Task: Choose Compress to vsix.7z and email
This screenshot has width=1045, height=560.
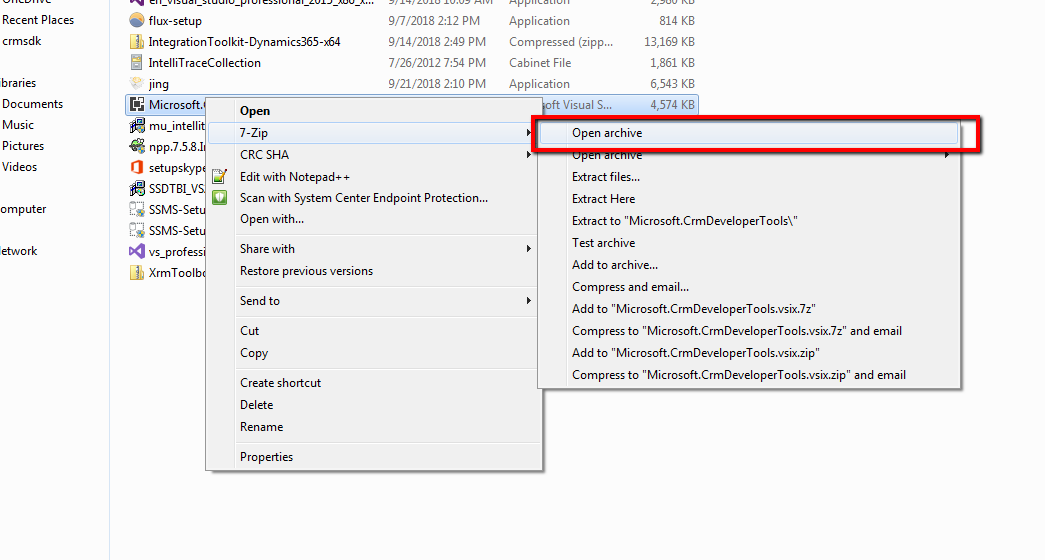Action: click(x=749, y=331)
